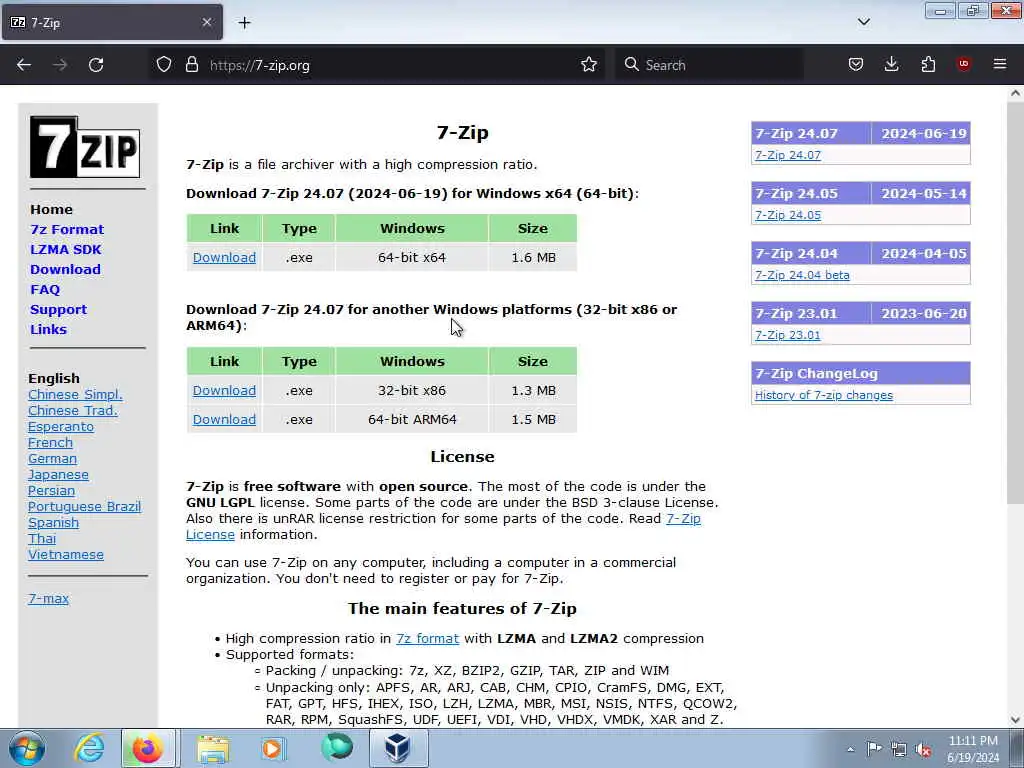Switch to Persian language
Screen dimensions: 1024x768
51,491
